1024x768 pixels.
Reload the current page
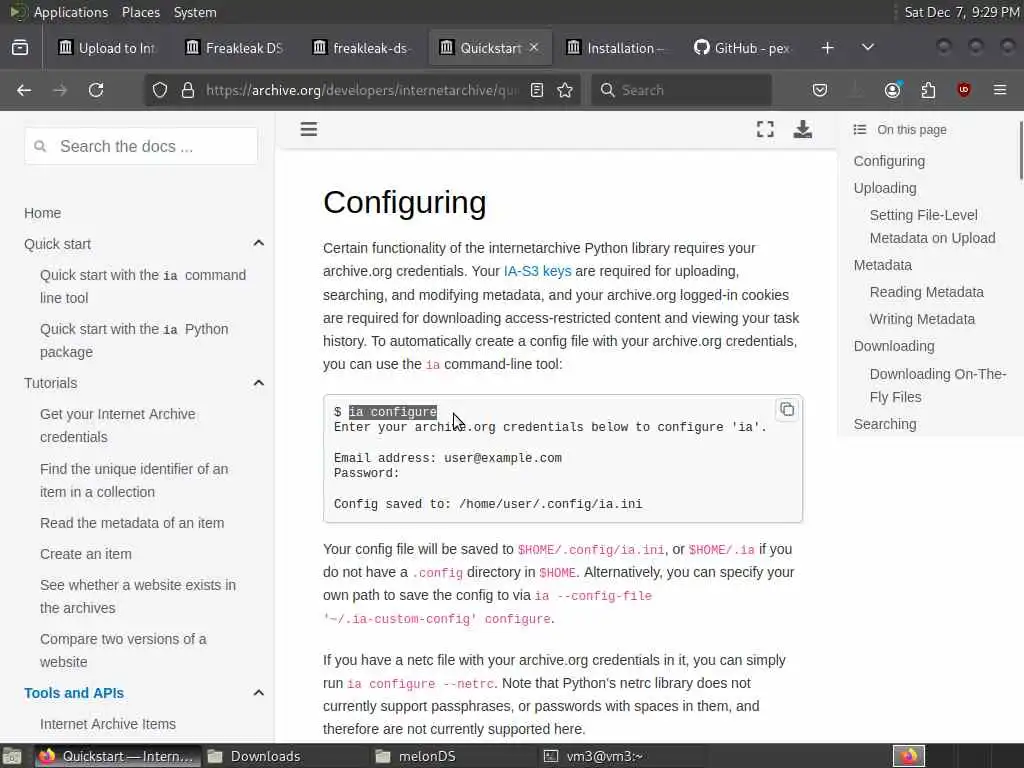pos(96,90)
